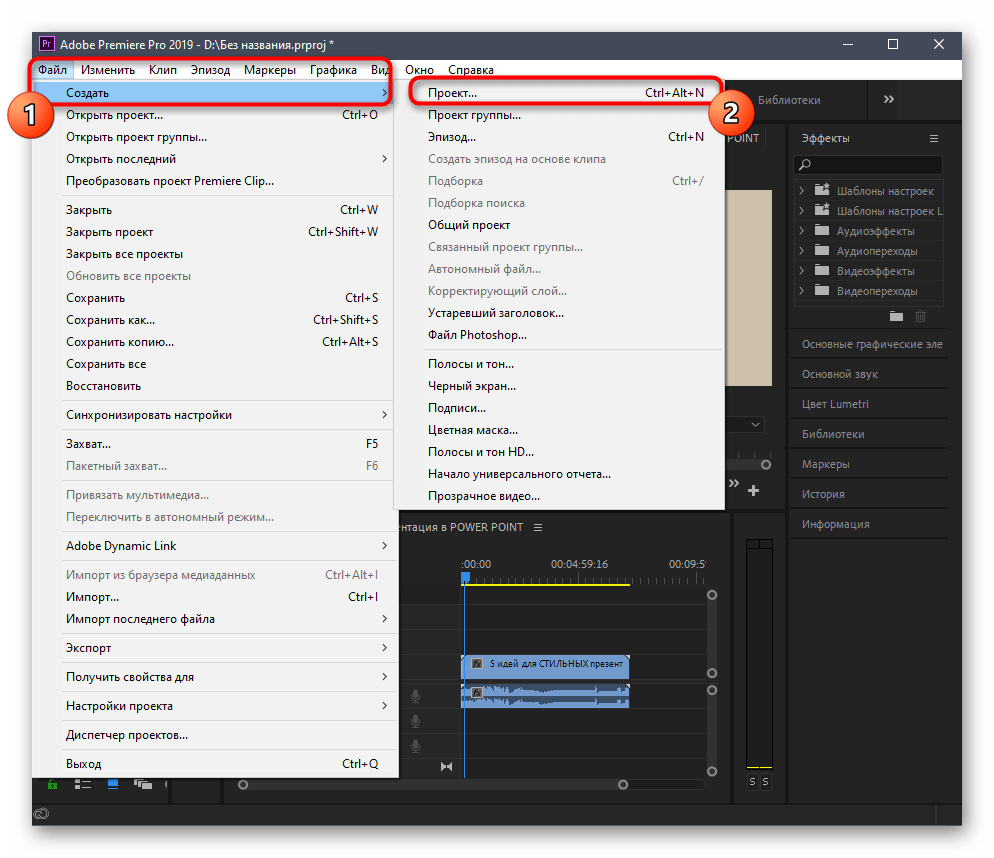
Task: Open the Основные графические элементы panel
Action: pyautogui.click(x=872, y=344)
